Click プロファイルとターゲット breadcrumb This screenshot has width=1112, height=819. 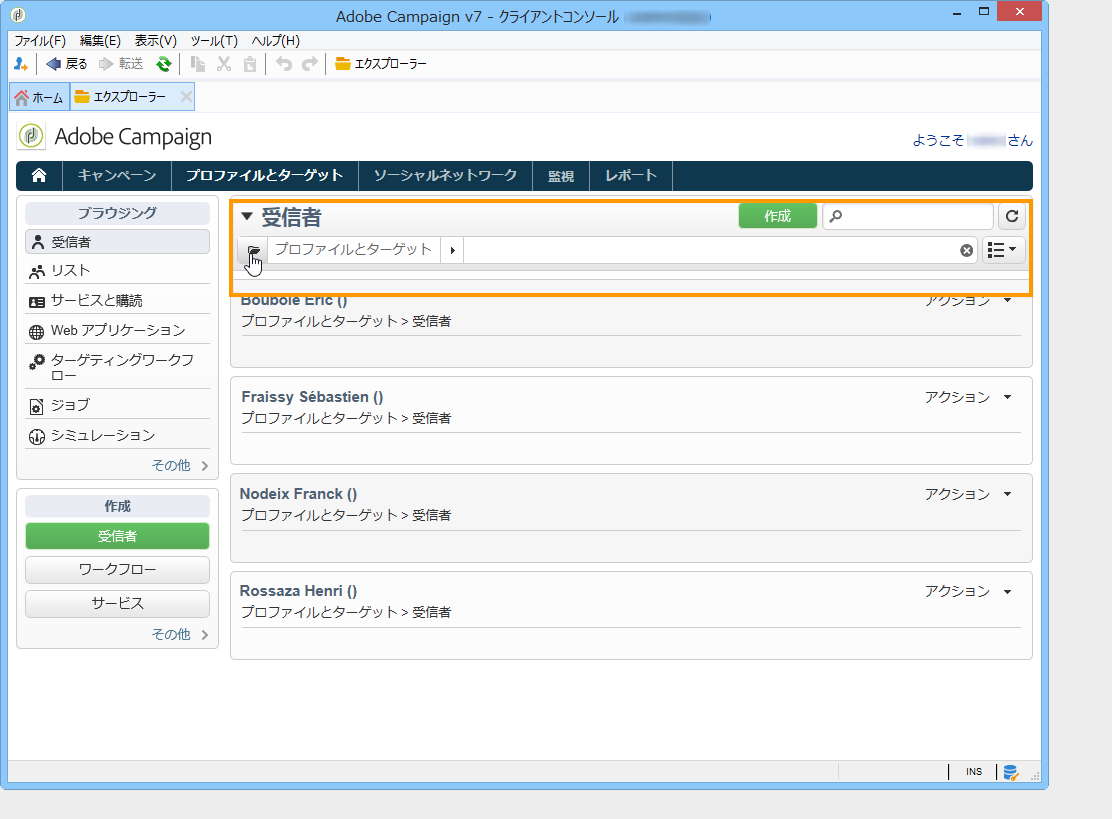[353, 250]
